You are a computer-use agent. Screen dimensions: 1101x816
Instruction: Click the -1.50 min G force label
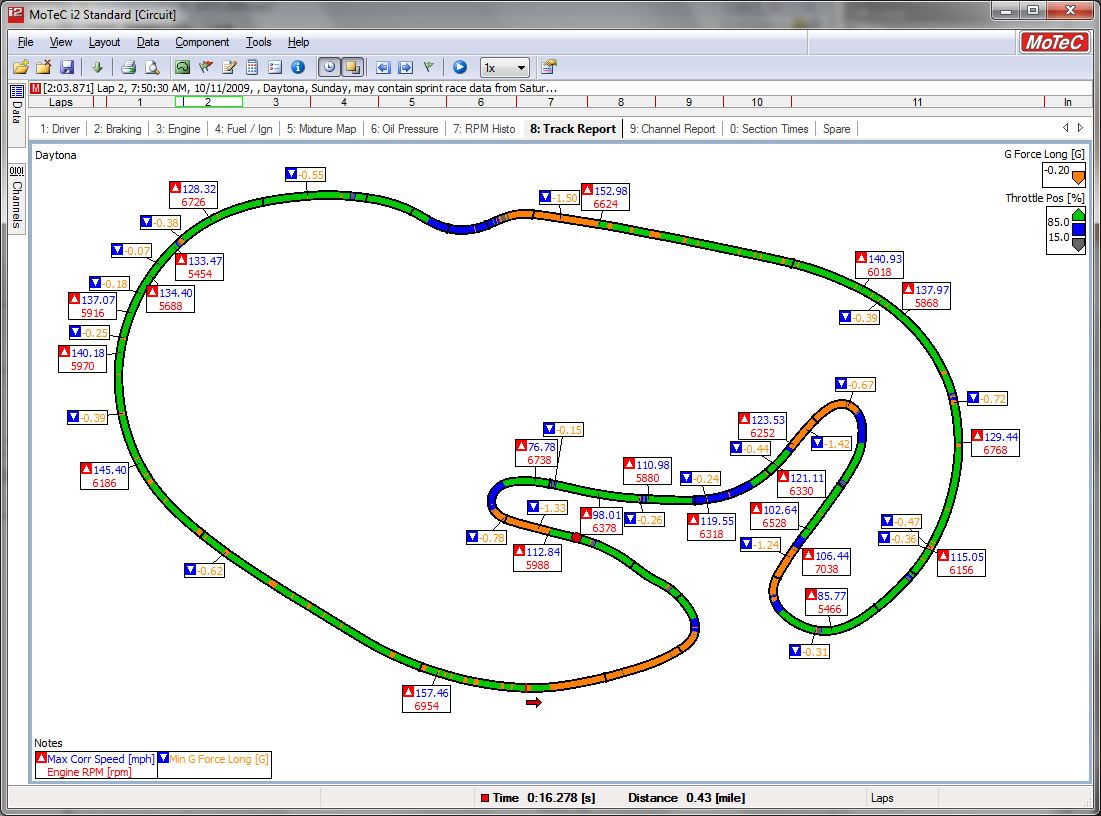[559, 198]
